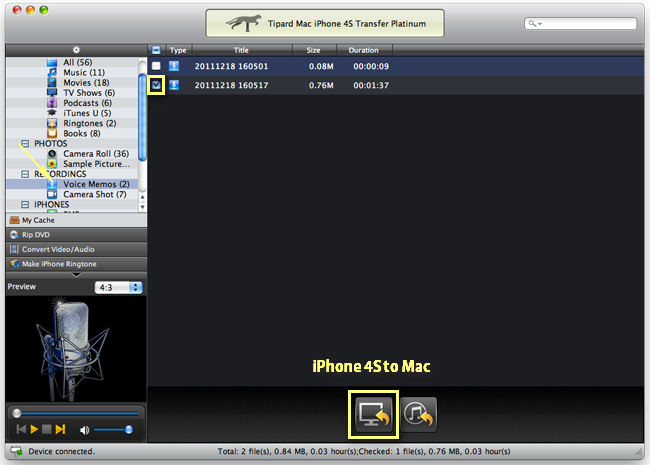Skip to next track
The width and height of the screenshot is (650, 465).
61,429
